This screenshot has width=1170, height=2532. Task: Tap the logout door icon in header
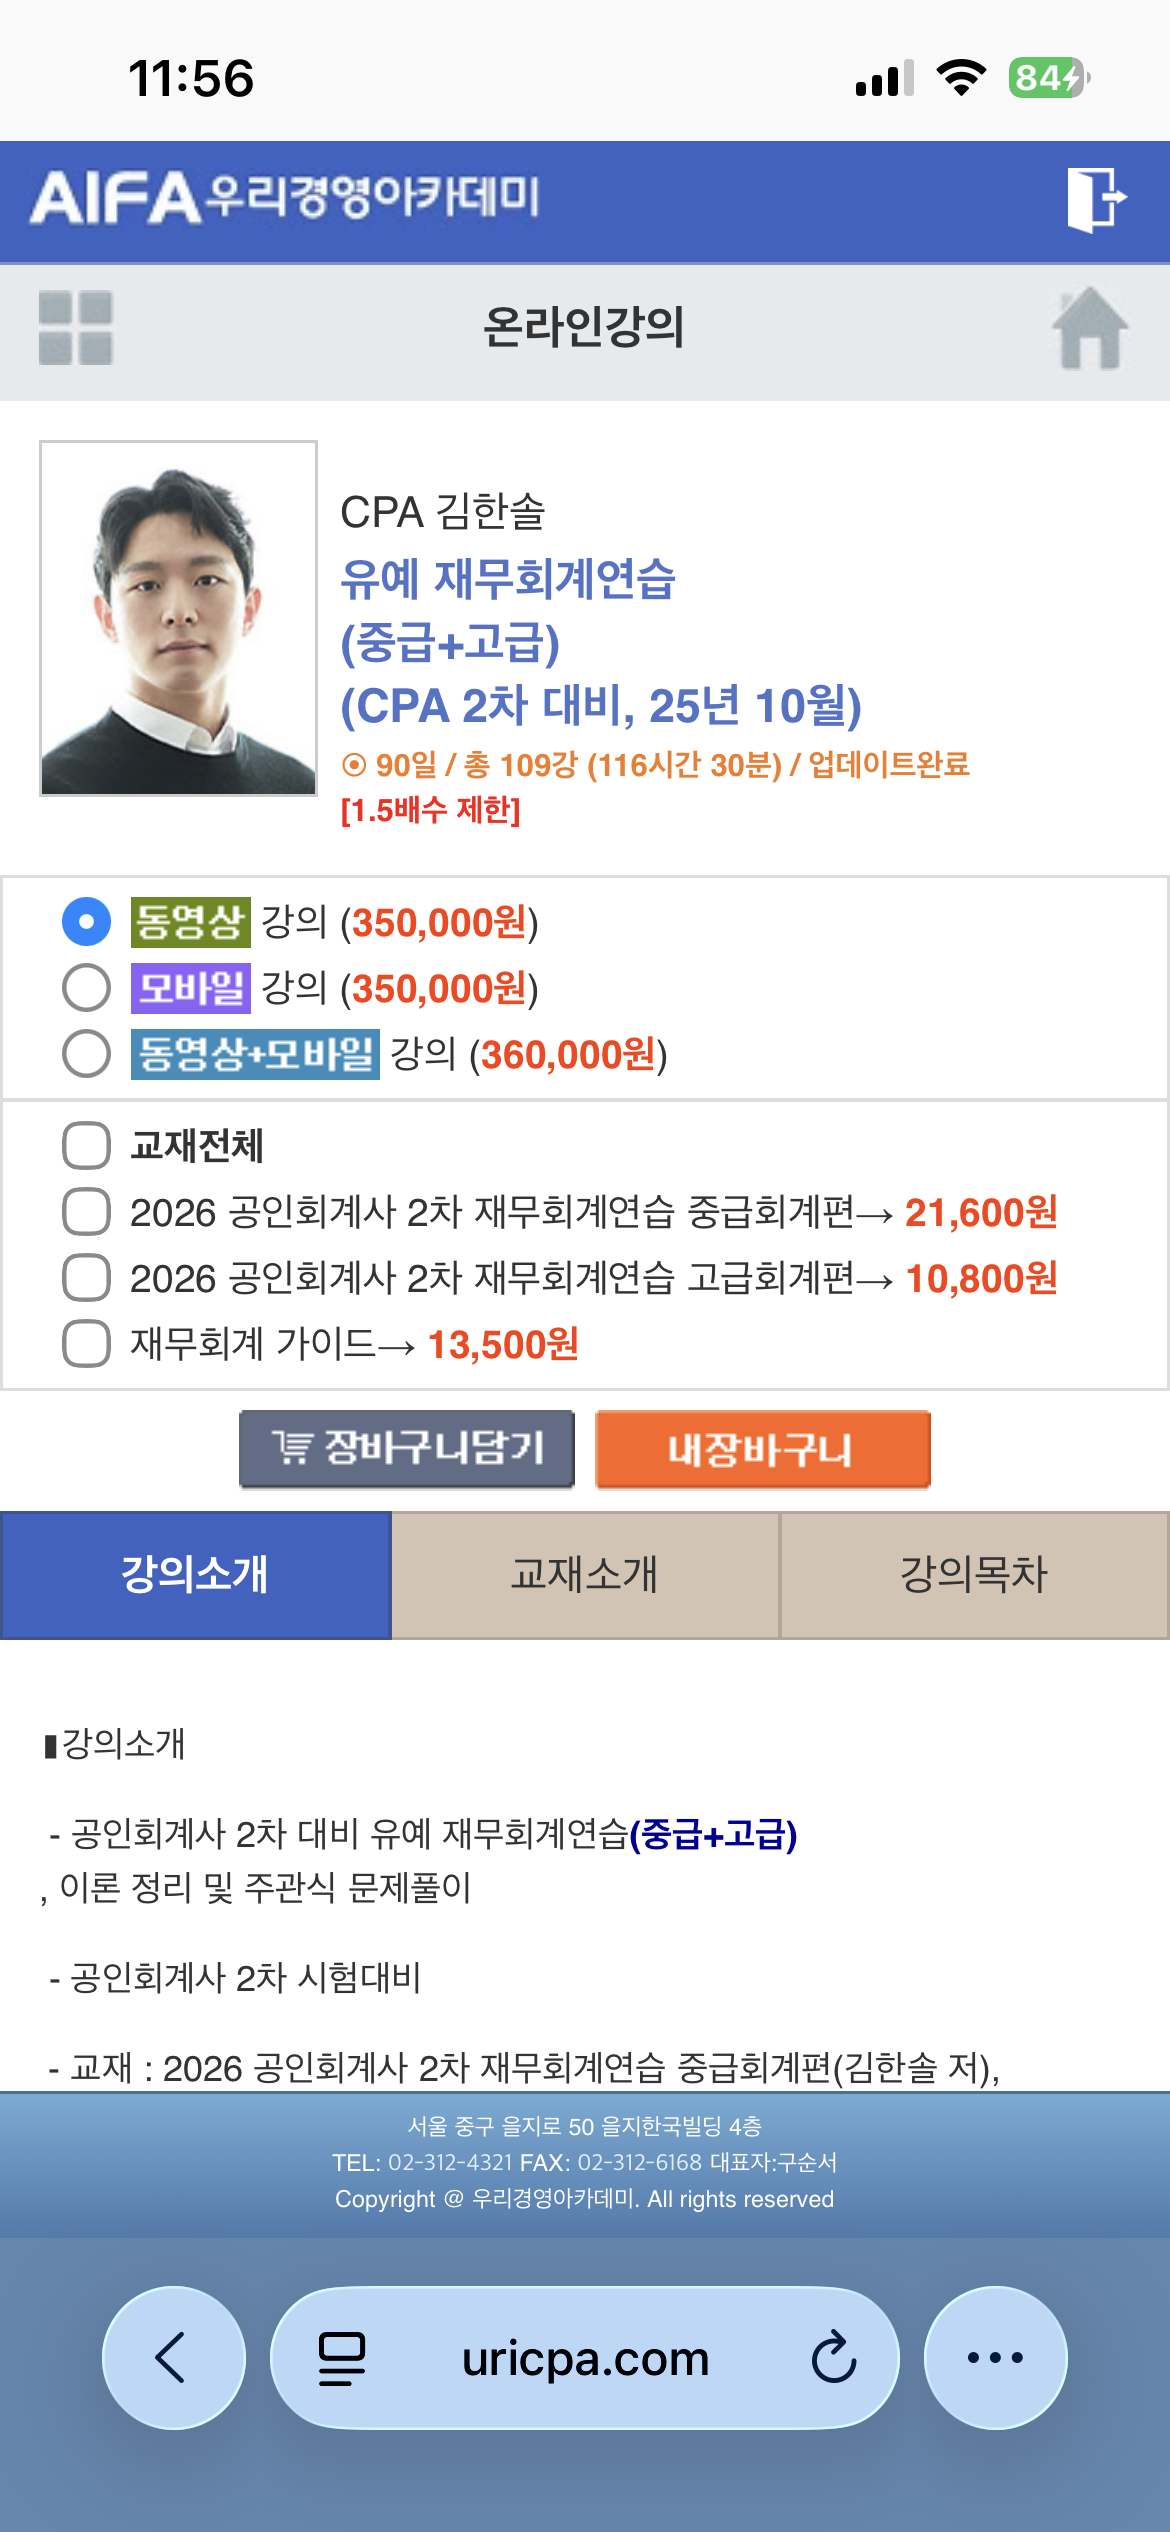coord(1095,199)
